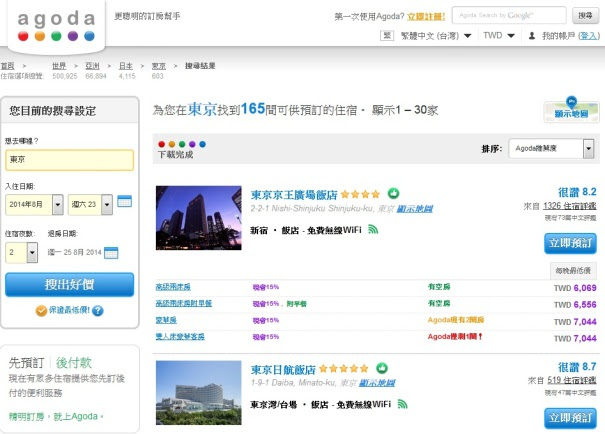The image size is (605, 434).
Task: Open the 東京日航飯店 building thumbnail
Action: (x=199, y=393)
